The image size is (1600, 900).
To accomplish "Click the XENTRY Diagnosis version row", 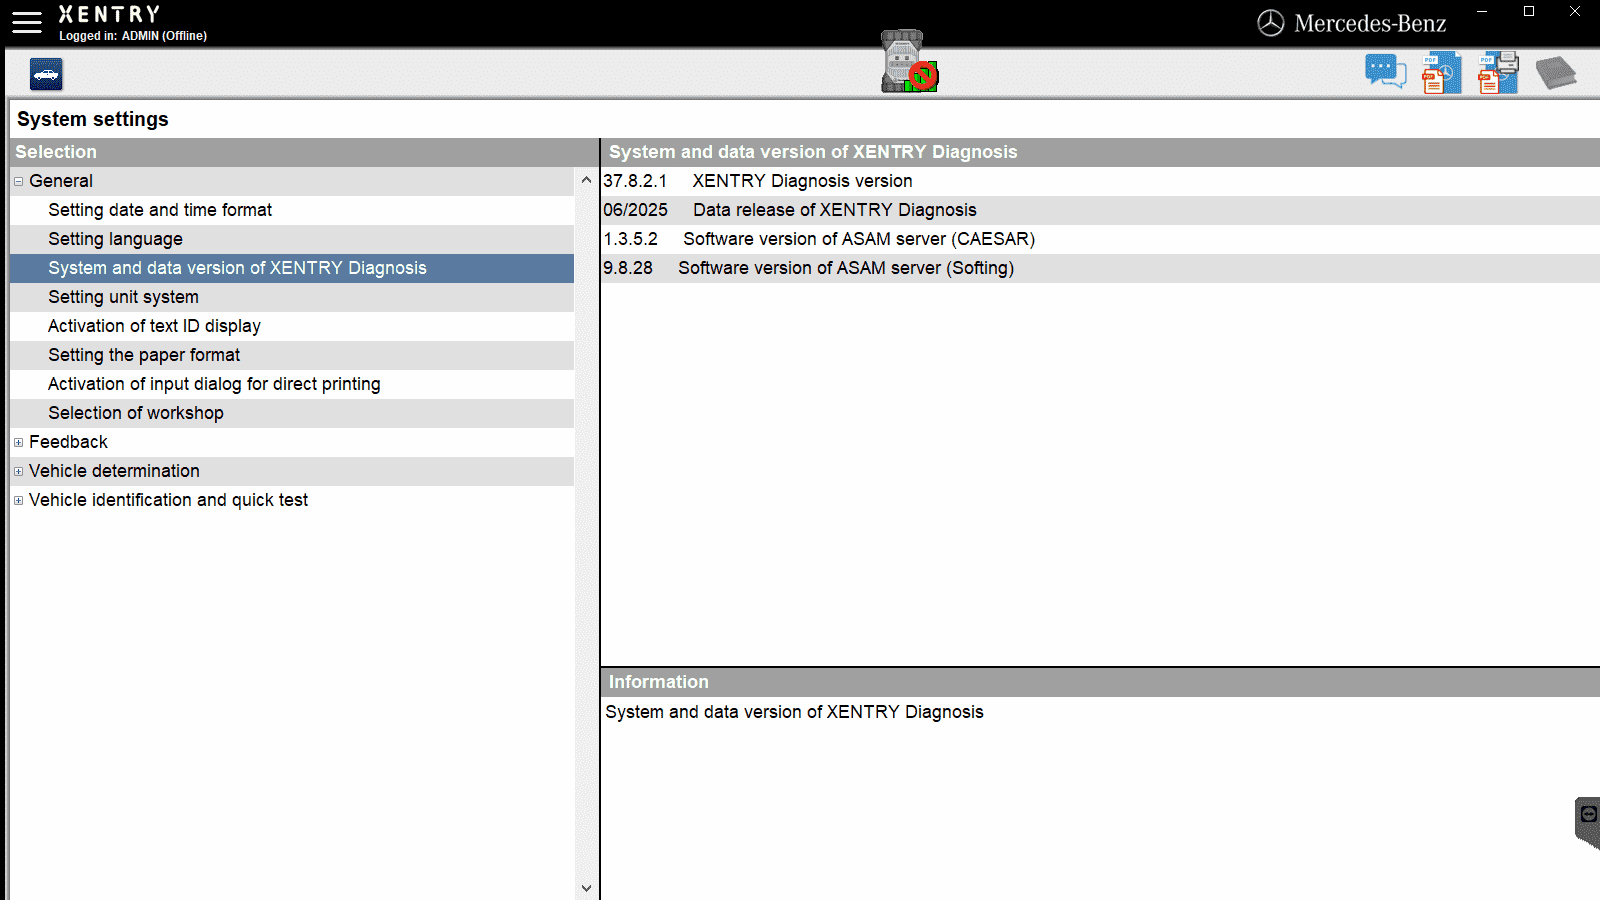I will (x=1100, y=181).
